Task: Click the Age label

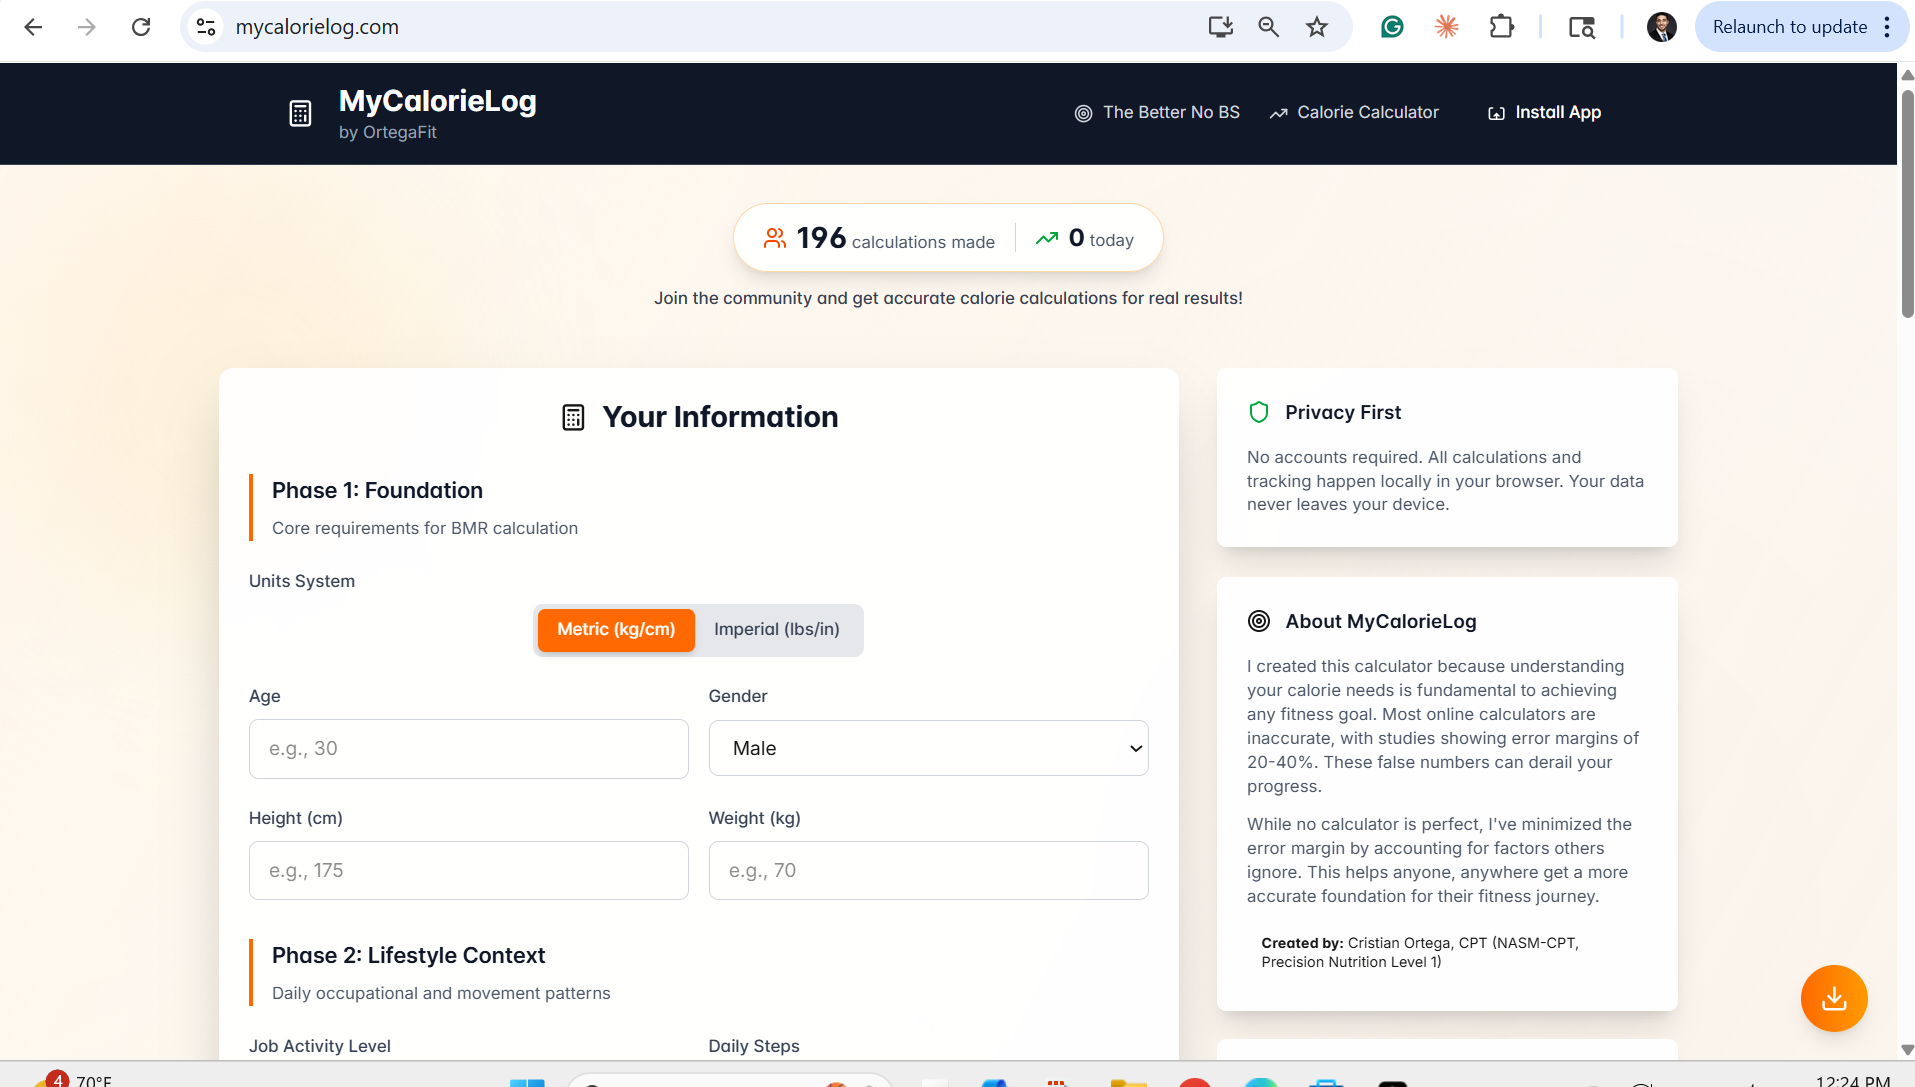Action: [265, 696]
